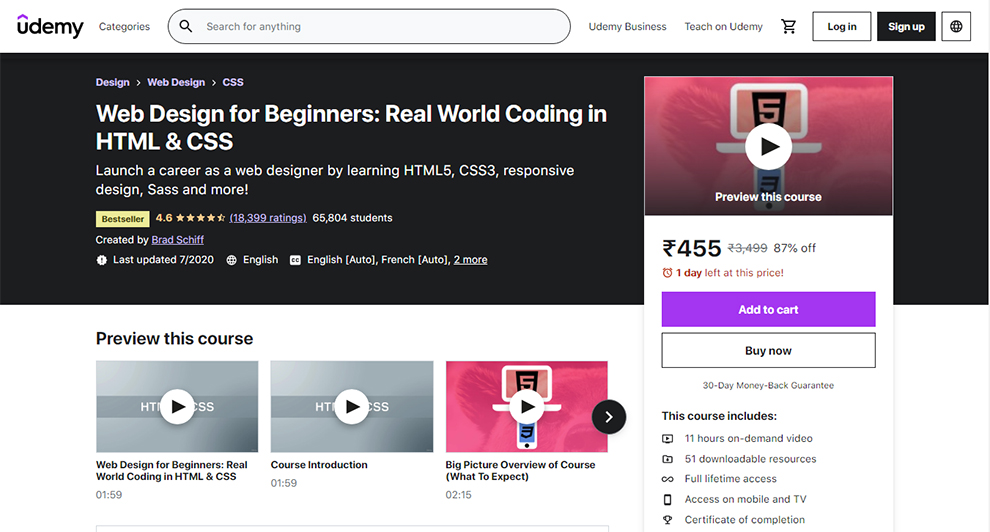Play the first preview video thumbnail
Image resolution: width=990 pixels, height=532 pixels.
[177, 406]
